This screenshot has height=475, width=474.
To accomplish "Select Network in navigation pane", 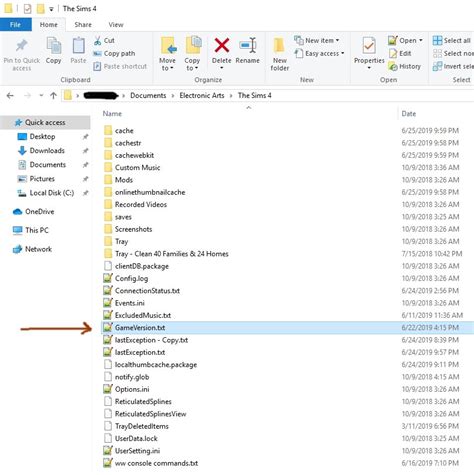I will [x=38, y=249].
